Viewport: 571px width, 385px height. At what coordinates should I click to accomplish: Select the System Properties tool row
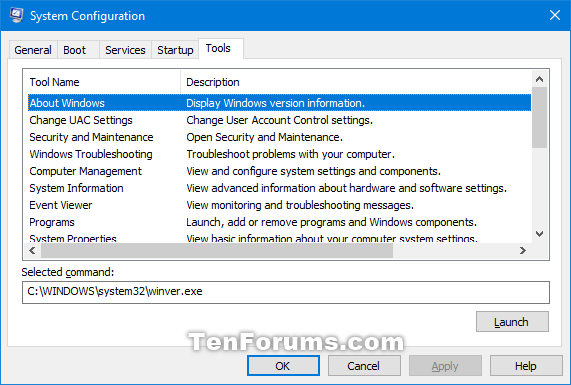(279, 238)
